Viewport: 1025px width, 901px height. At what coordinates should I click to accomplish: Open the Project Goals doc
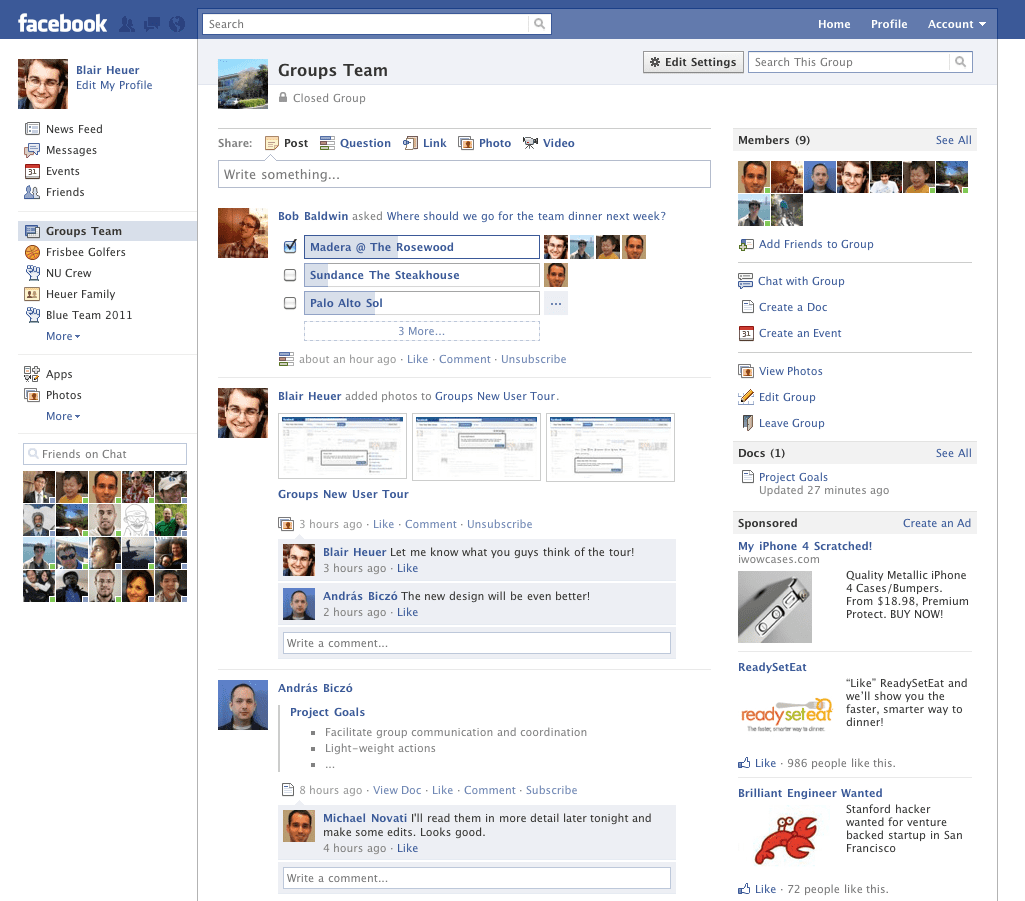[x=793, y=477]
